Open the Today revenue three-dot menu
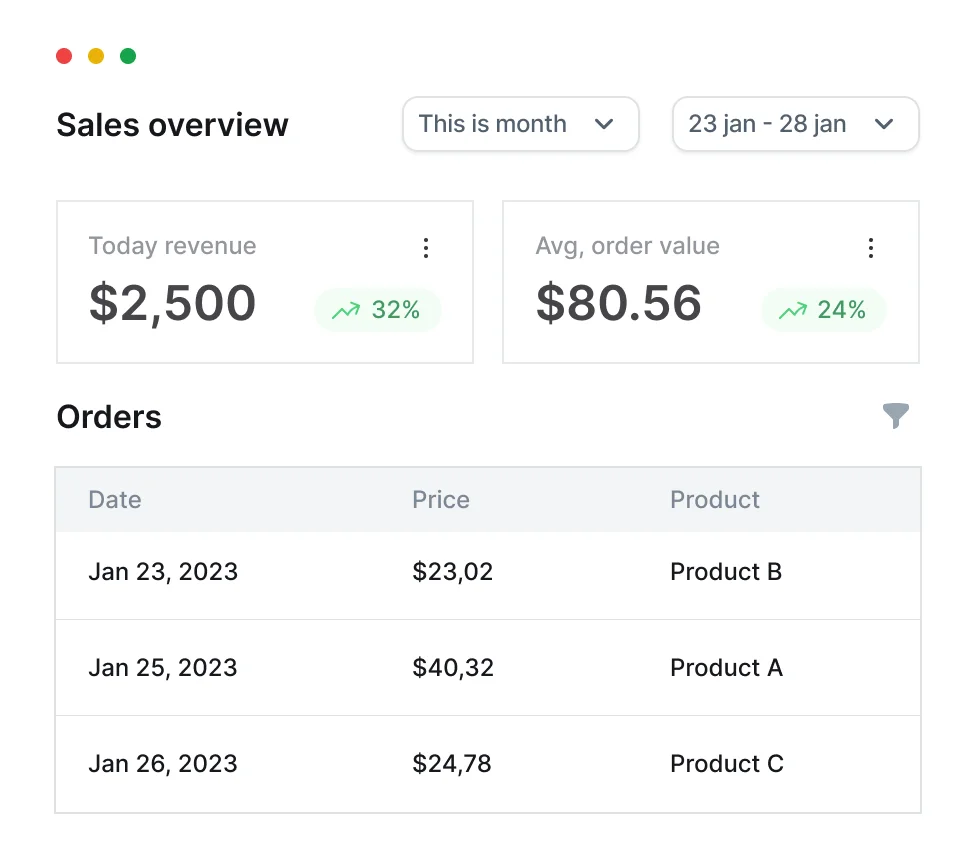 tap(426, 248)
